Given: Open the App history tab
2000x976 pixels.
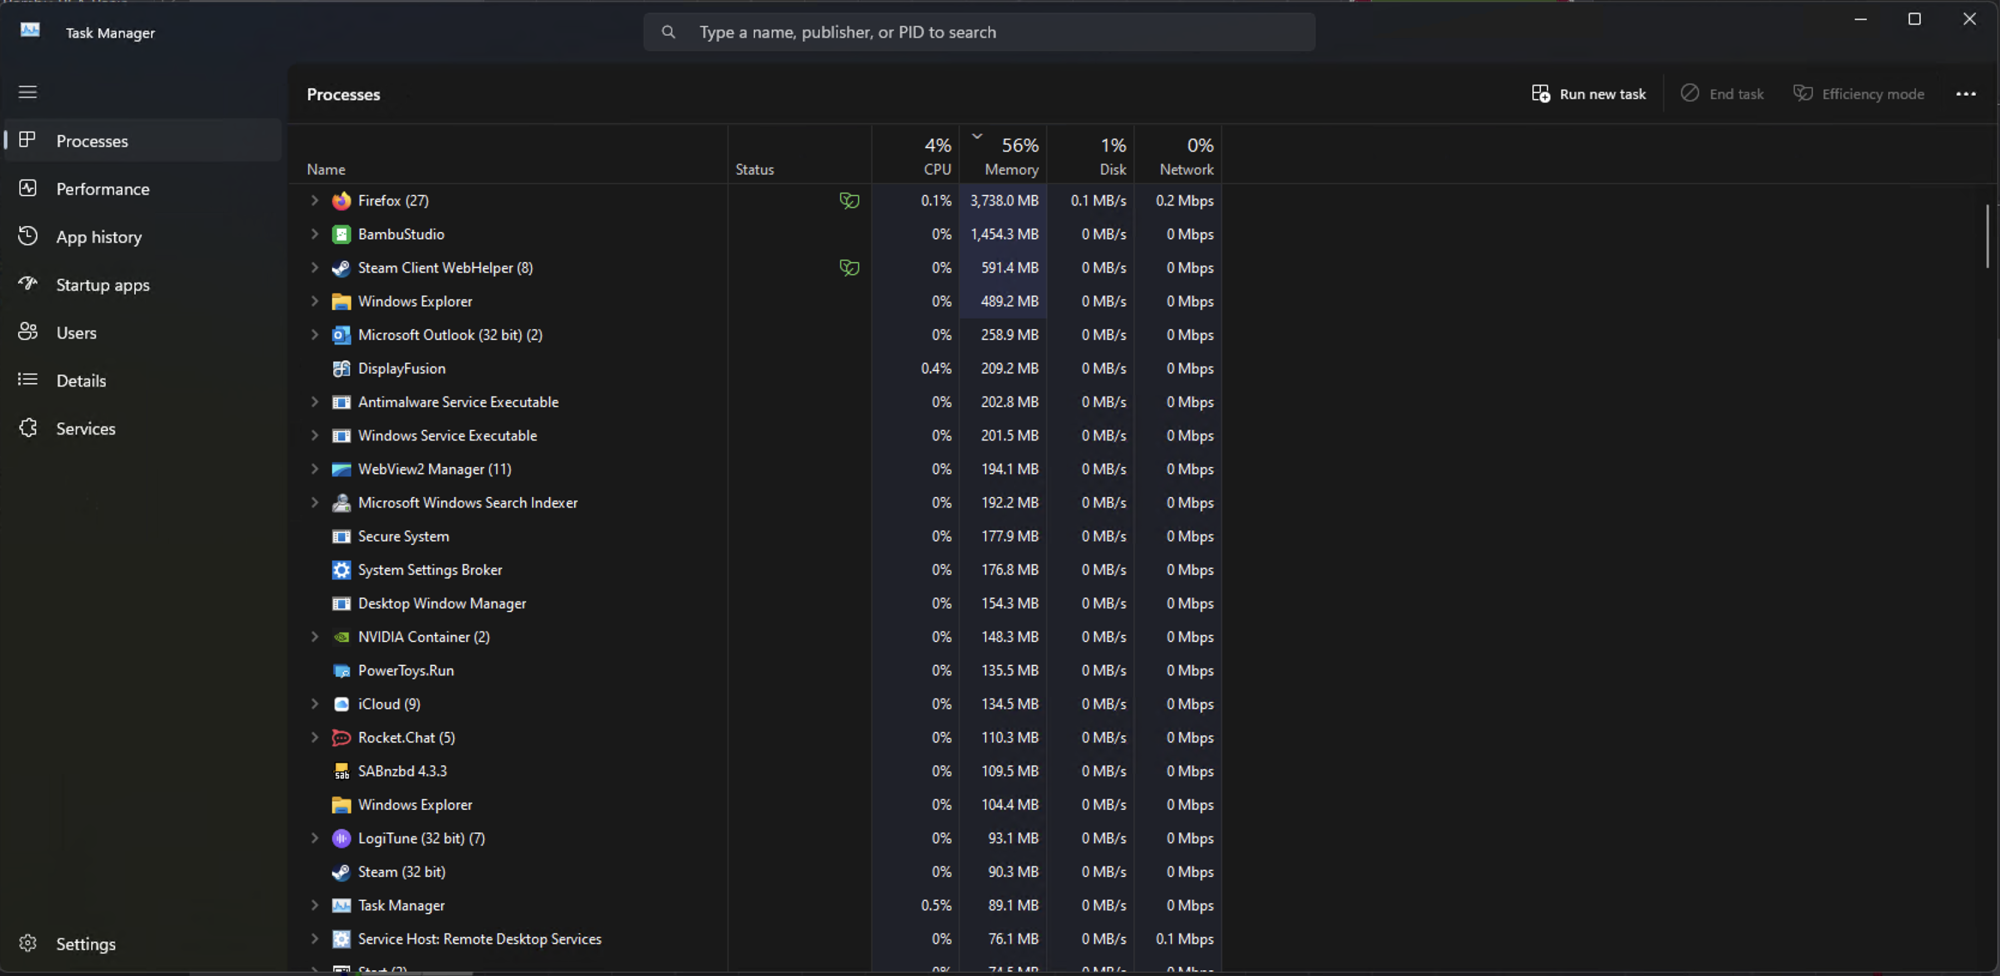Looking at the screenshot, I should coord(143,237).
